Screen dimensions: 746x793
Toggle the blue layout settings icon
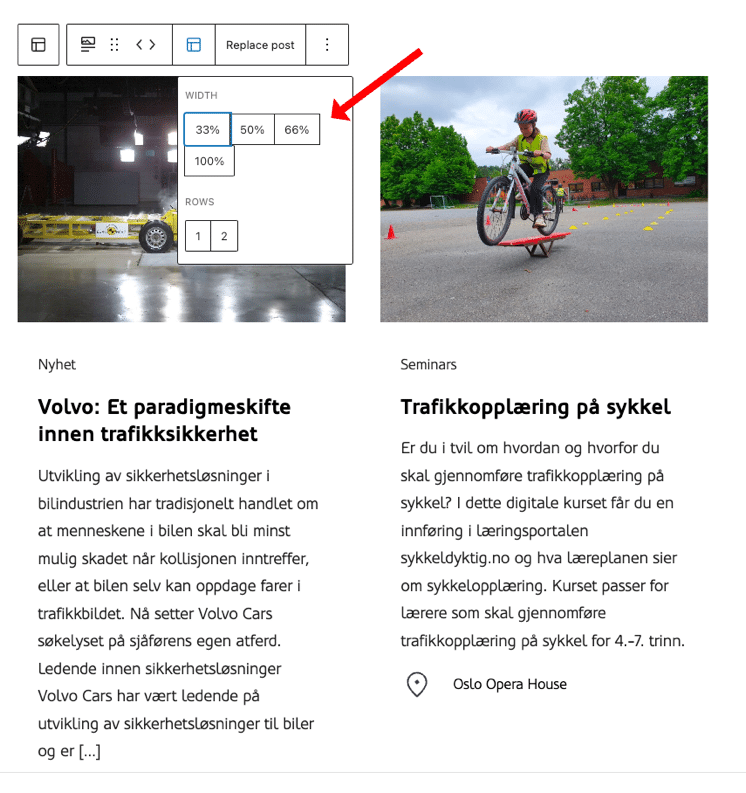click(x=194, y=45)
